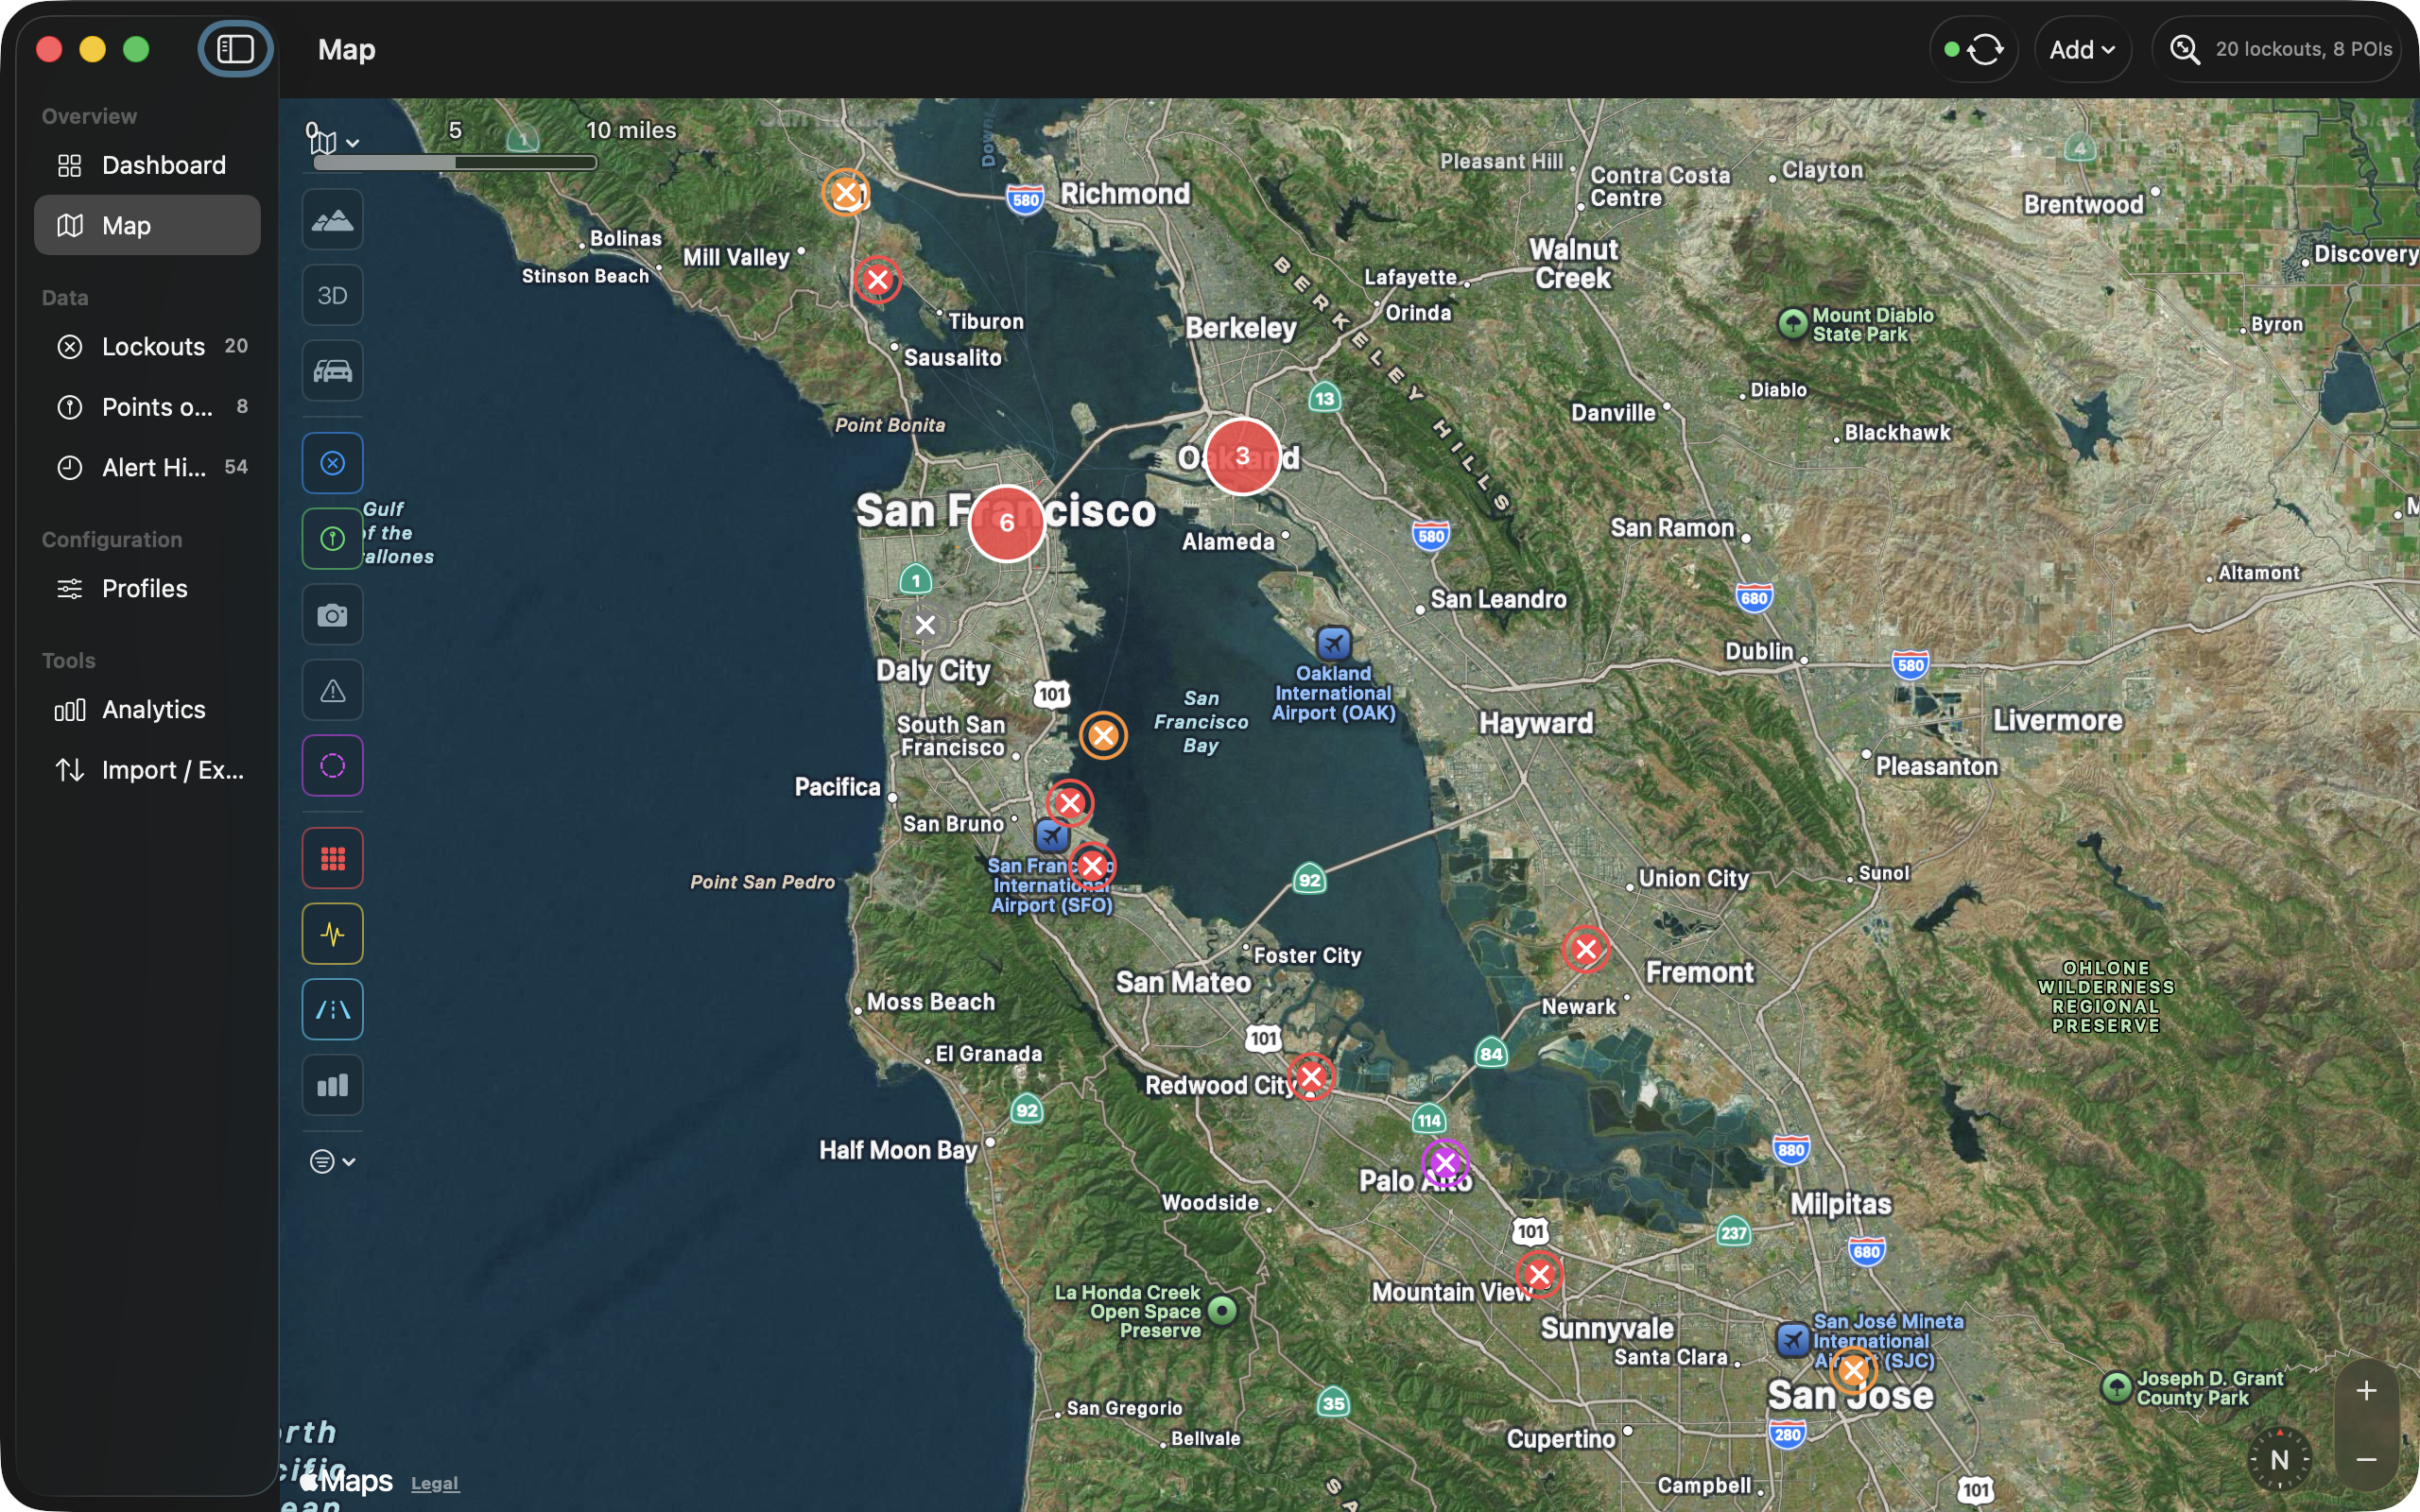Open the map type dropdown
This screenshot has width=2420, height=1512.
pyautogui.click(x=333, y=140)
